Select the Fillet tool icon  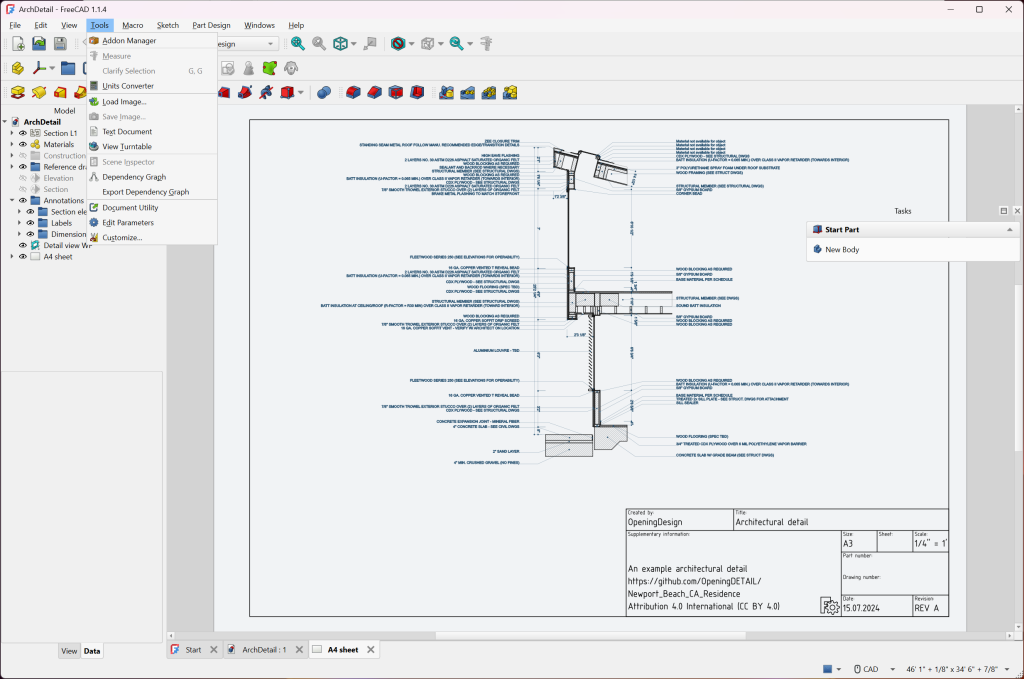click(x=353, y=93)
